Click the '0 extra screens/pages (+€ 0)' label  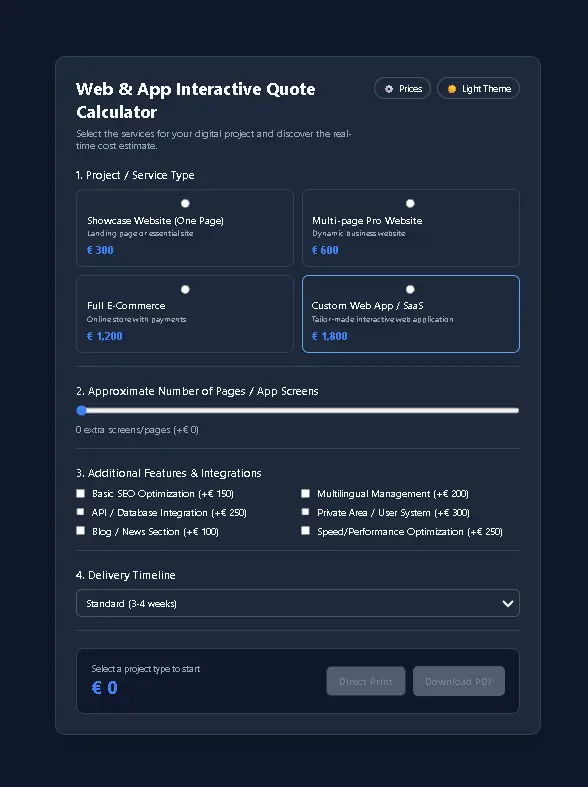pyautogui.click(x=137, y=430)
